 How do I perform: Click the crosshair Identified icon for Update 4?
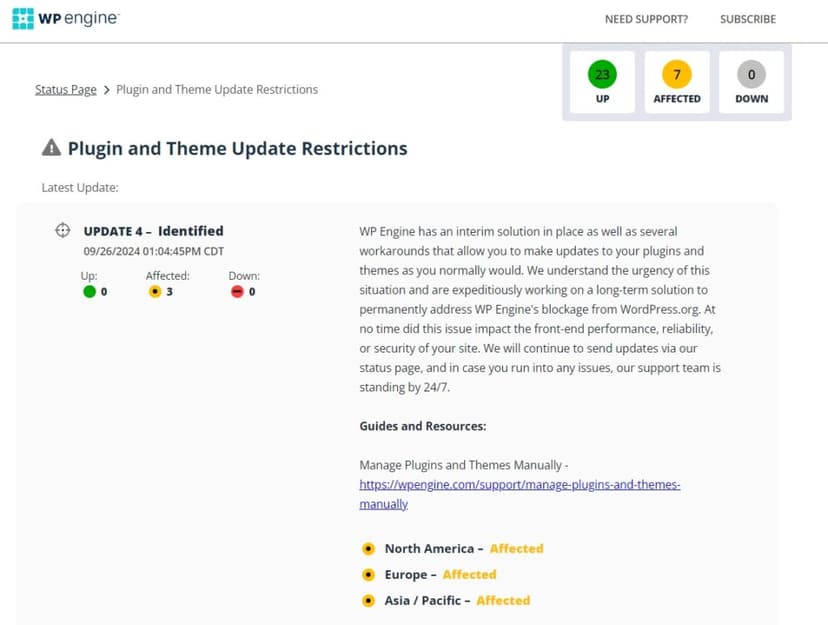point(63,231)
